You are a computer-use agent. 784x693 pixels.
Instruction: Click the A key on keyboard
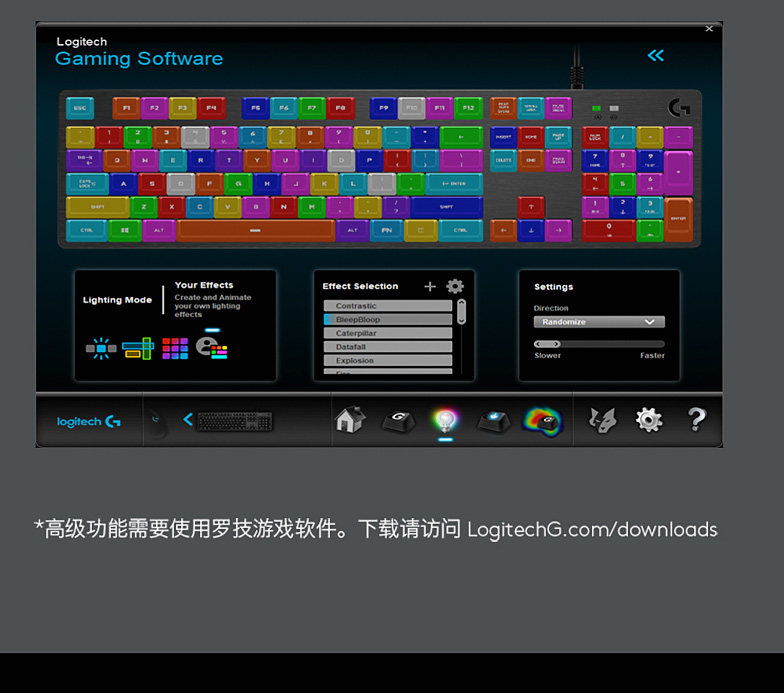coord(124,184)
